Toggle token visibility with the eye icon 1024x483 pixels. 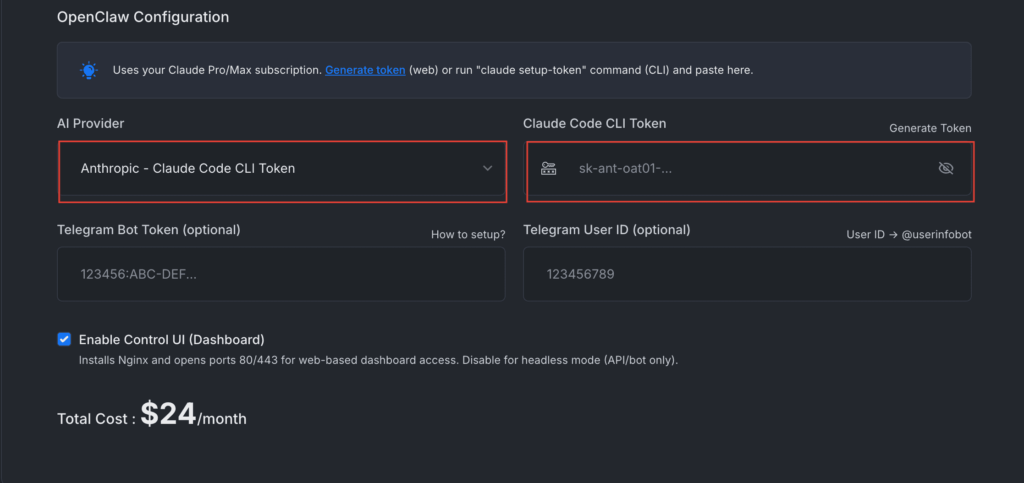[x=946, y=168]
